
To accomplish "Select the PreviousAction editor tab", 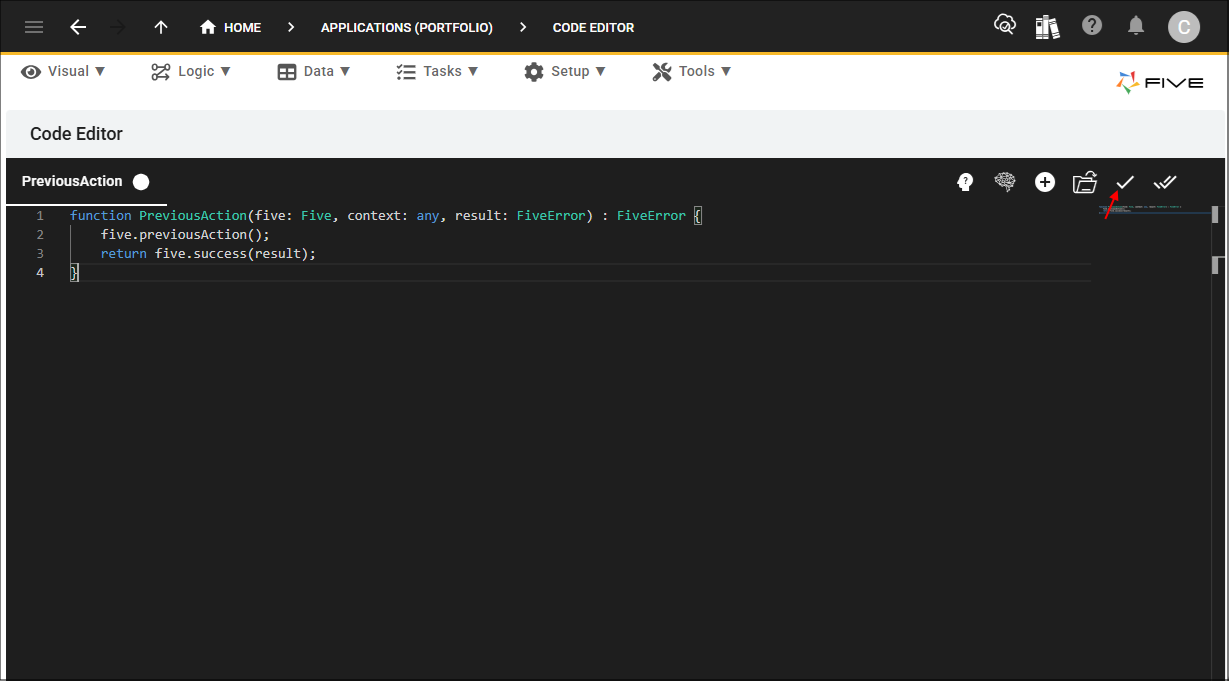I will [73, 181].
